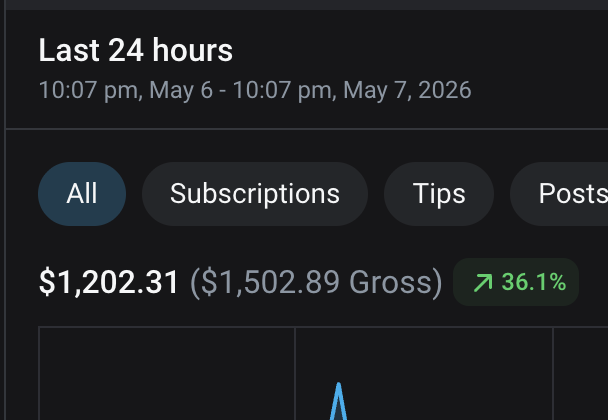
Task: Click the $1,202.31 net earnings amount
Action: pyautogui.click(x=109, y=282)
